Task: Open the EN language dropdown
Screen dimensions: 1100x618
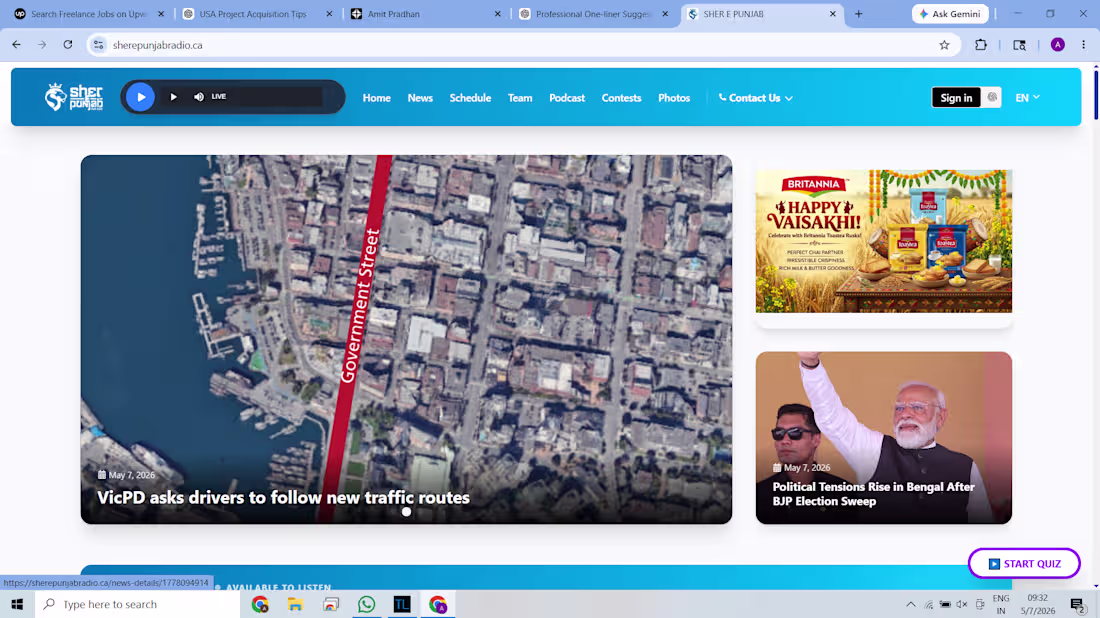Action: [1027, 98]
